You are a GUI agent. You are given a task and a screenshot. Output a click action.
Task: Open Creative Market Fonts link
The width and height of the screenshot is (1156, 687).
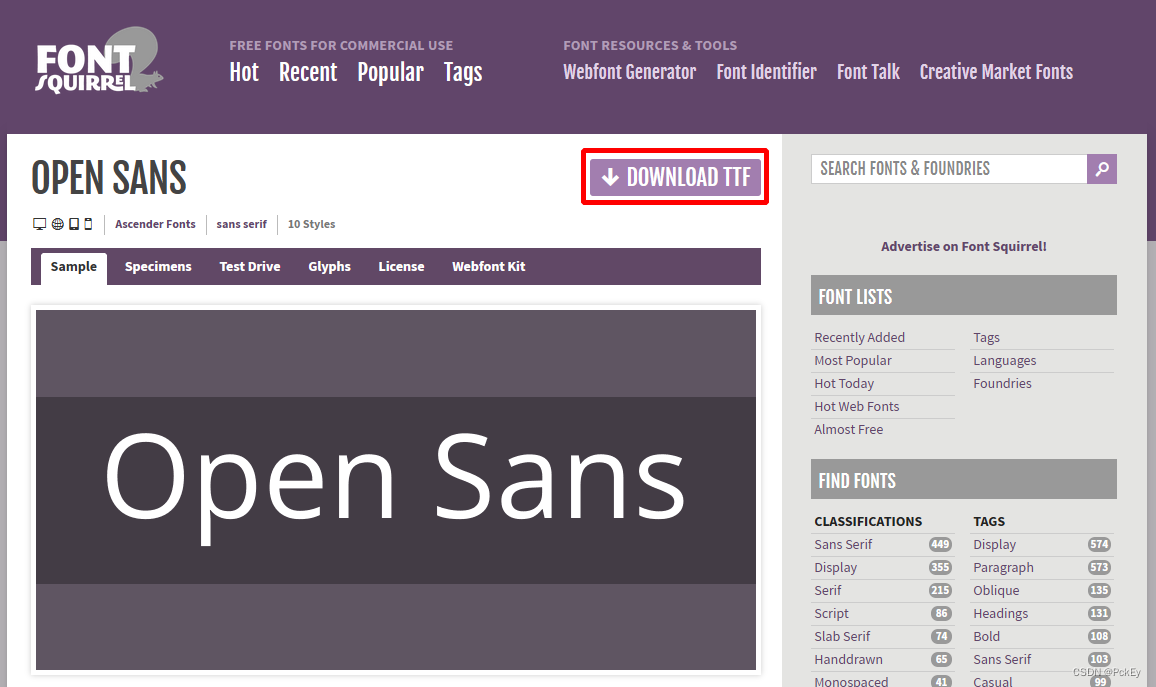tap(996, 72)
